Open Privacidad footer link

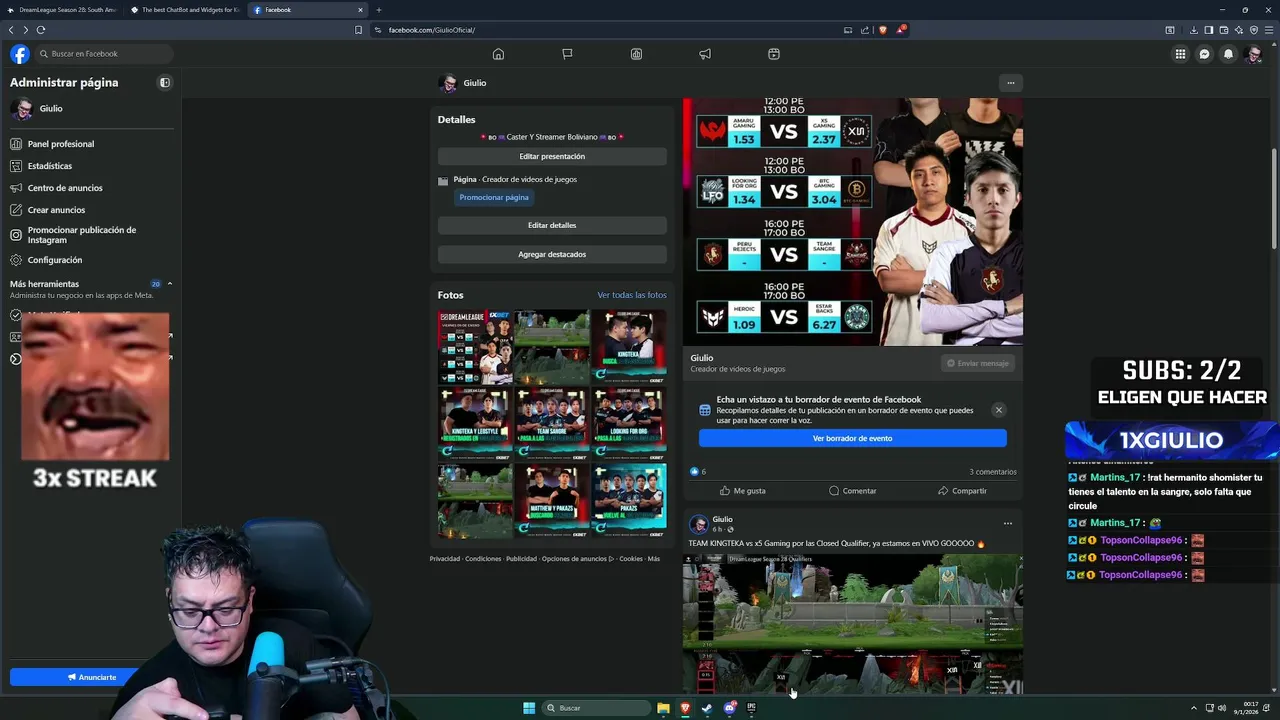click(x=445, y=559)
